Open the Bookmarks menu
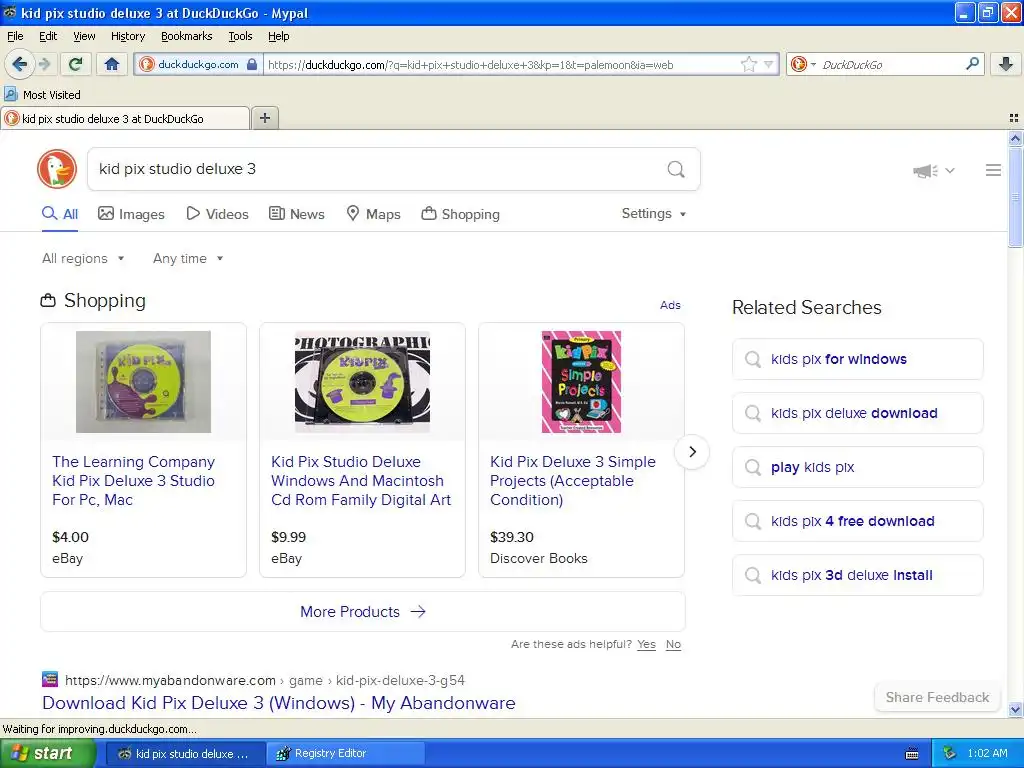 [x=186, y=36]
